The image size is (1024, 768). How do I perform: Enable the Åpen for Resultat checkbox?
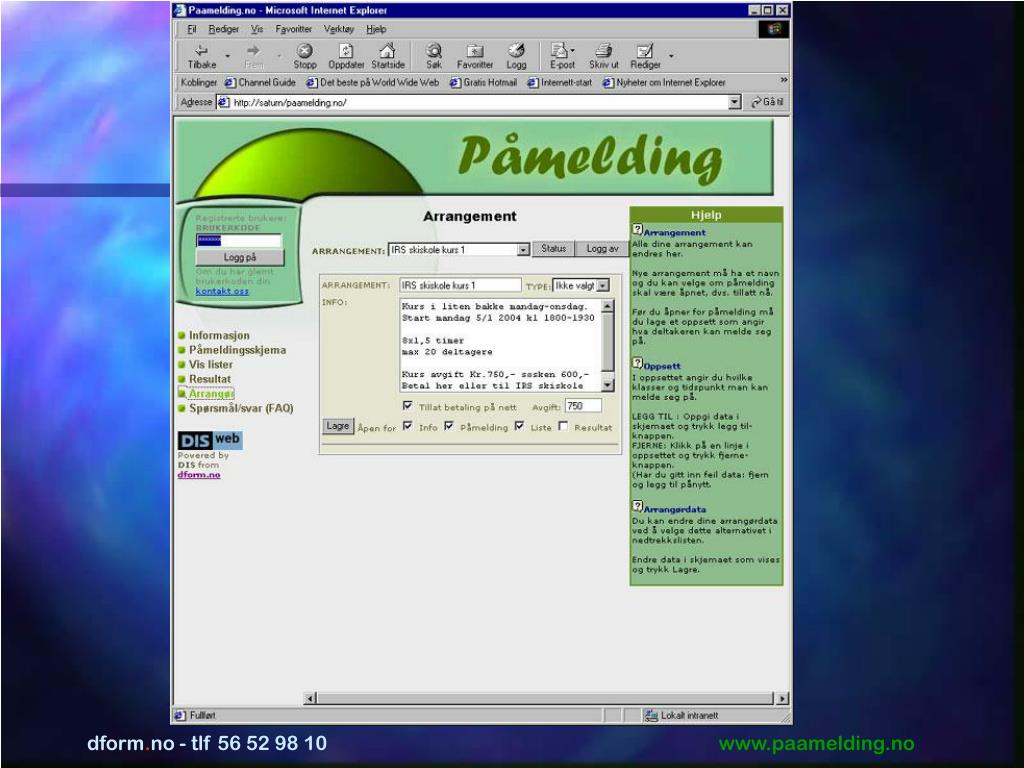point(563,426)
